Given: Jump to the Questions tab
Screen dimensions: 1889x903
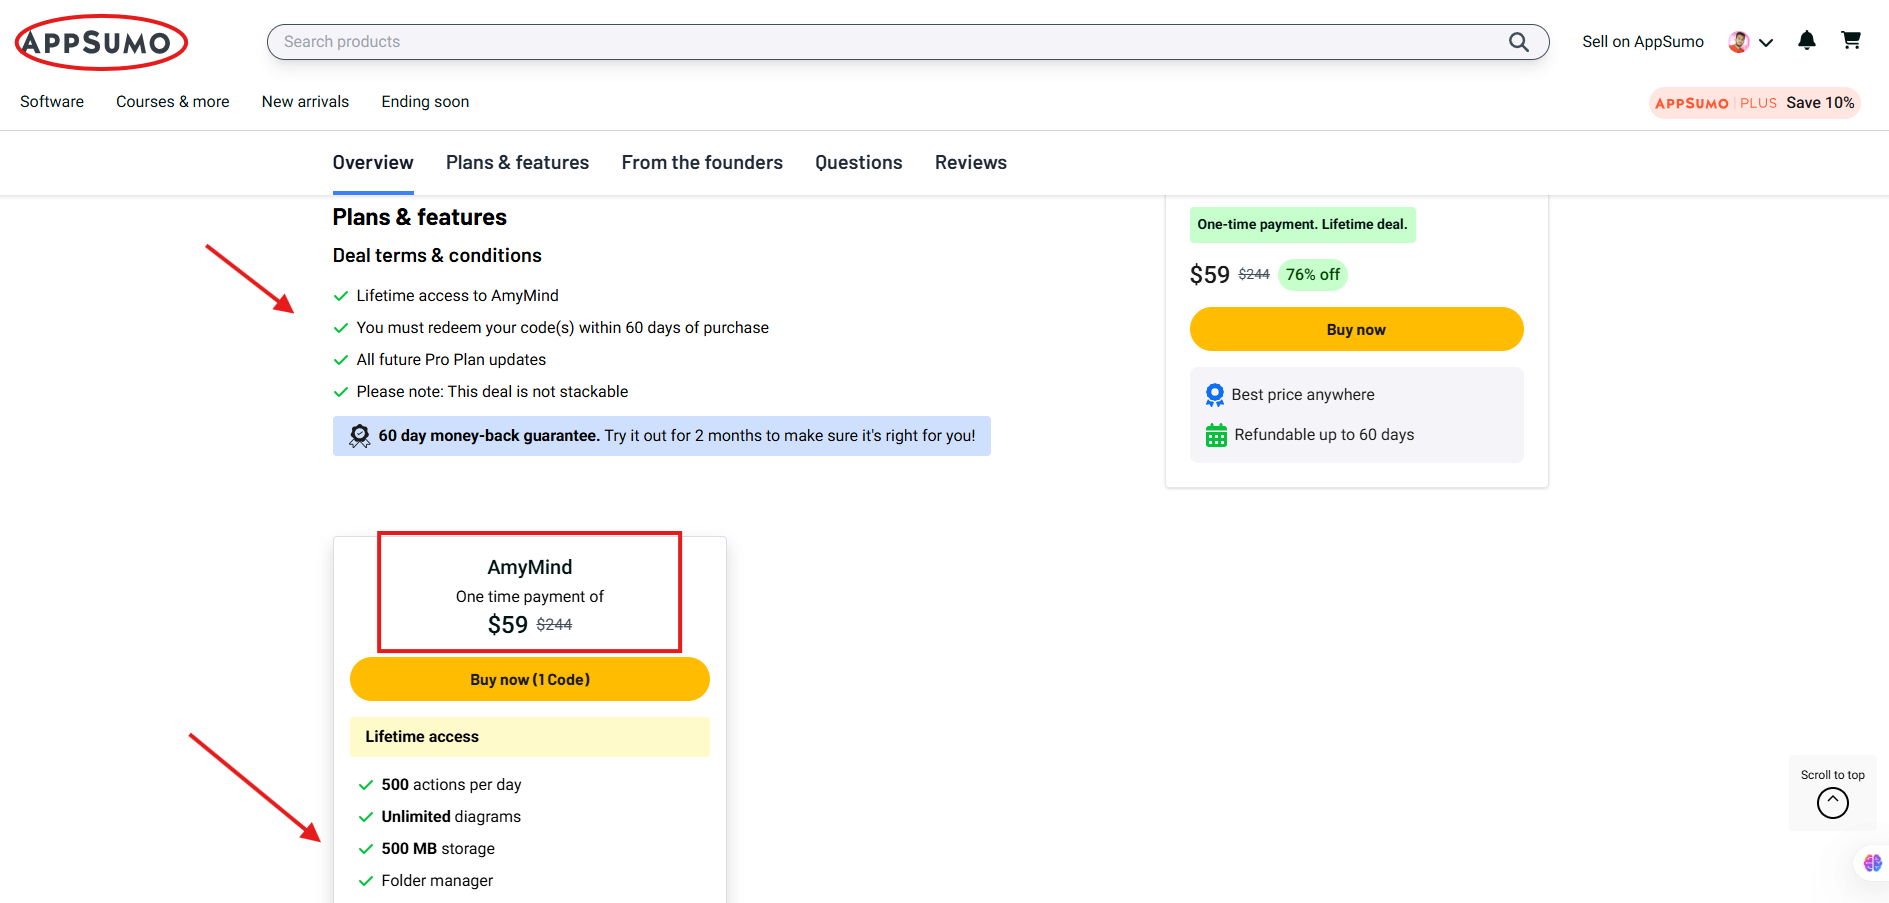Looking at the screenshot, I should pyautogui.click(x=858, y=163).
